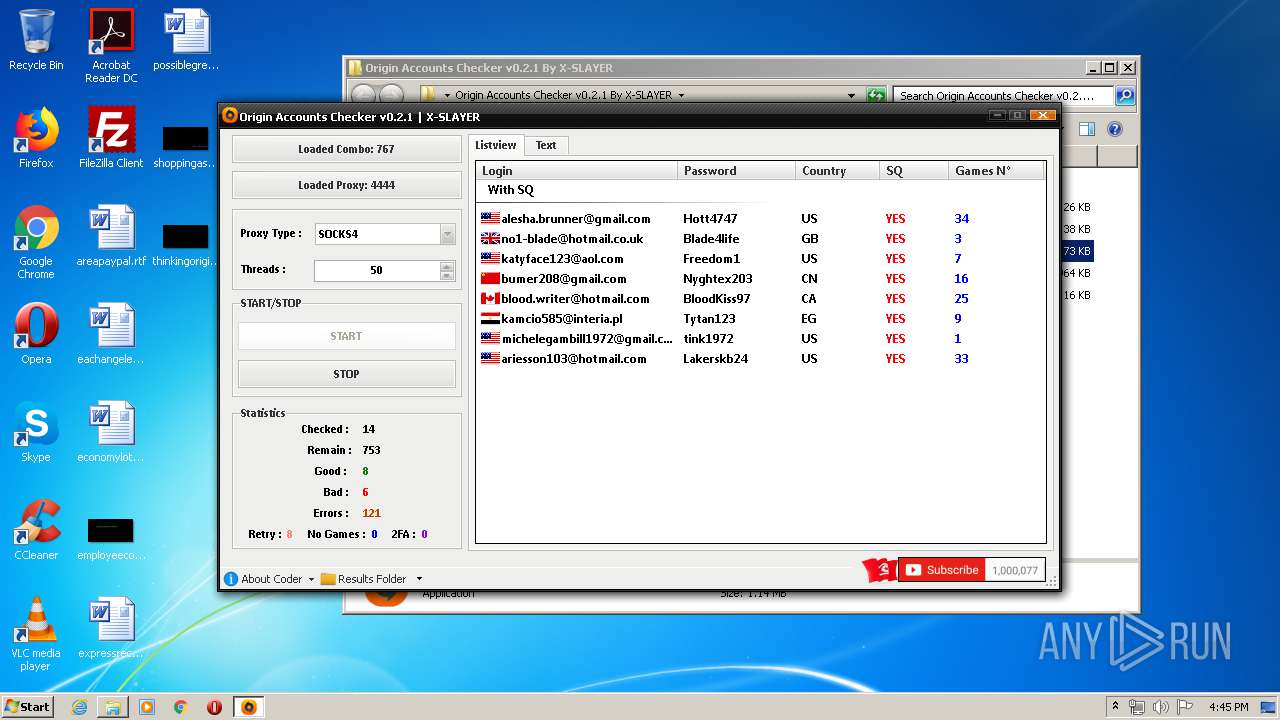
Task: Open the Start menu
Action: [27, 706]
